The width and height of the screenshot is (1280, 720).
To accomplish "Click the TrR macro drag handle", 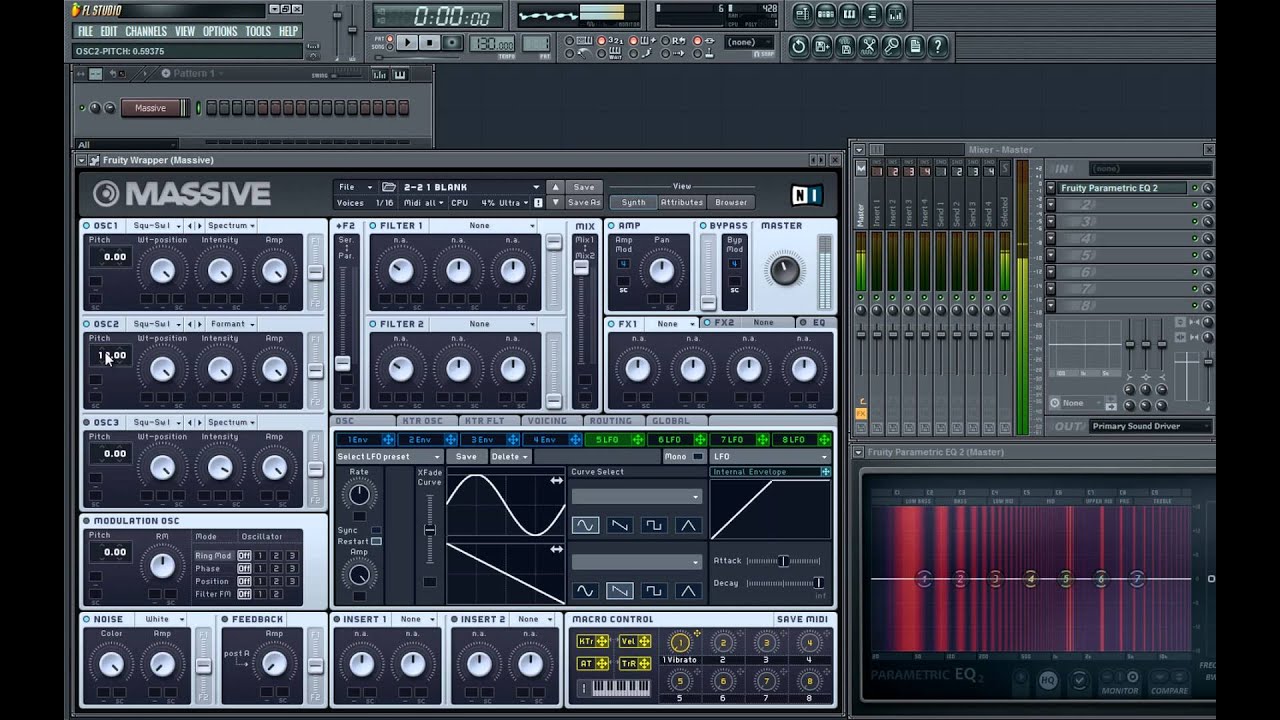I will [644, 664].
